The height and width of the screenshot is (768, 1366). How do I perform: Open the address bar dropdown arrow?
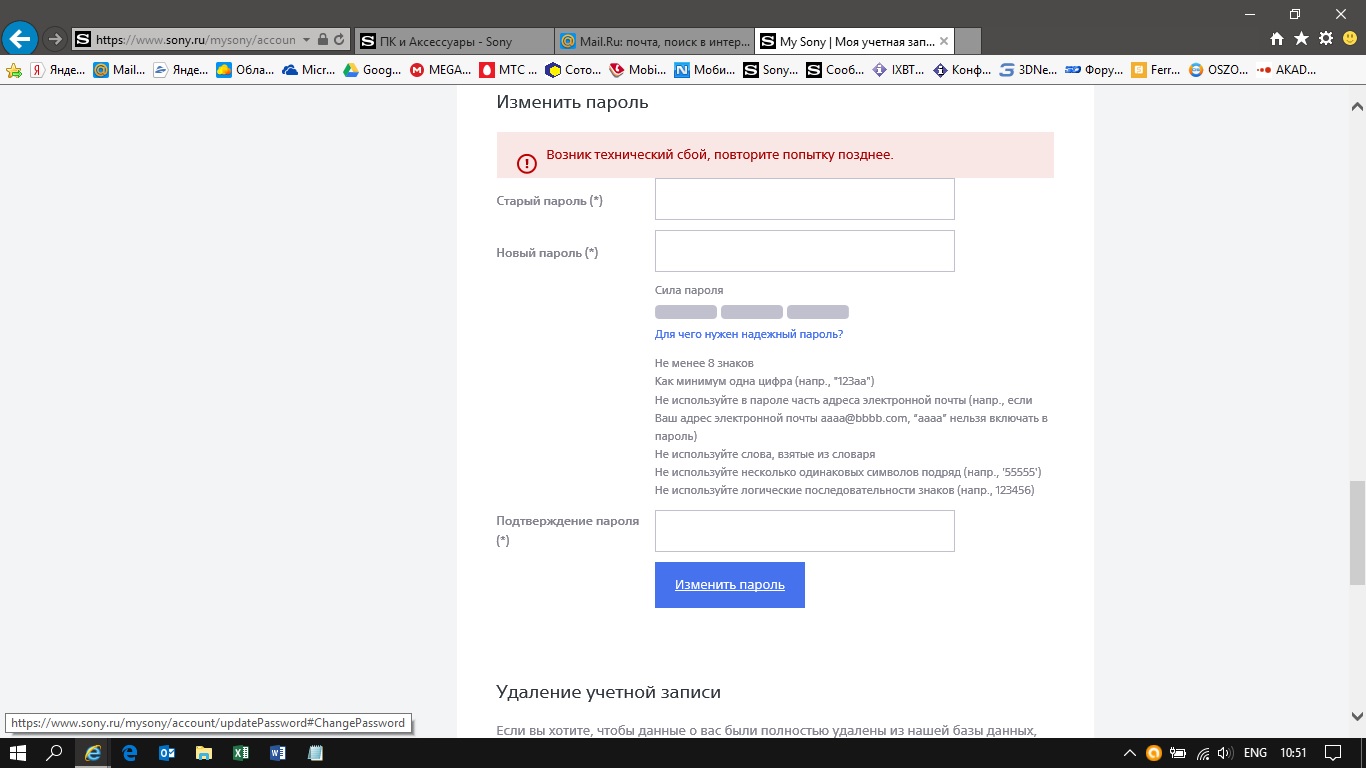(x=306, y=40)
